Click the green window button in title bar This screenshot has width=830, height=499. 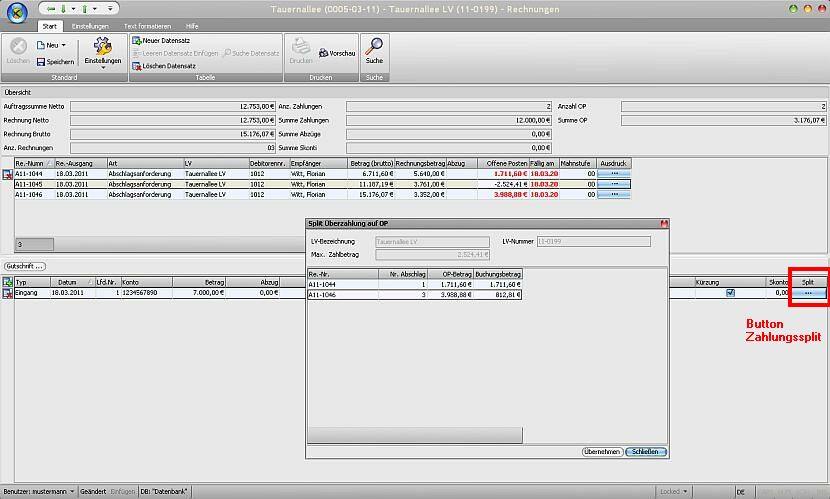(793, 8)
